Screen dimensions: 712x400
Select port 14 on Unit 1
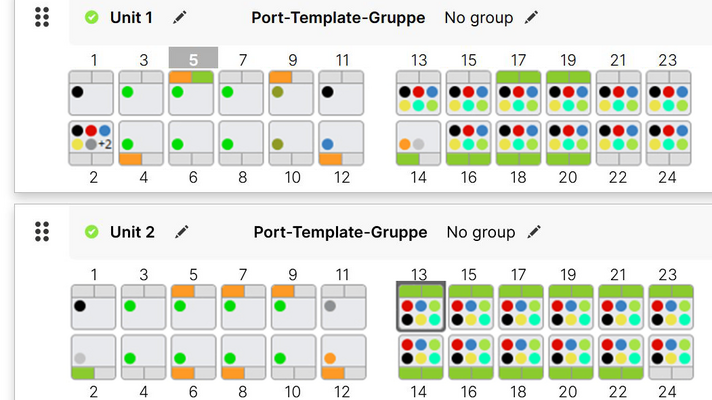(419, 143)
